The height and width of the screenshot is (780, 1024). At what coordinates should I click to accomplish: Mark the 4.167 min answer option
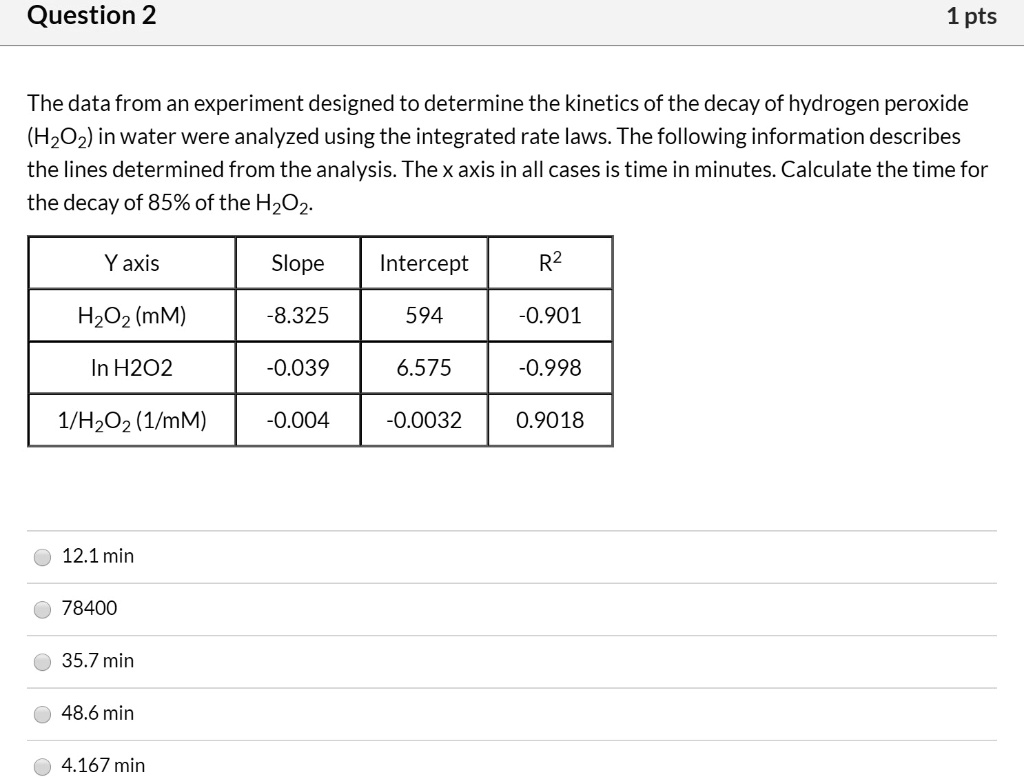42,766
